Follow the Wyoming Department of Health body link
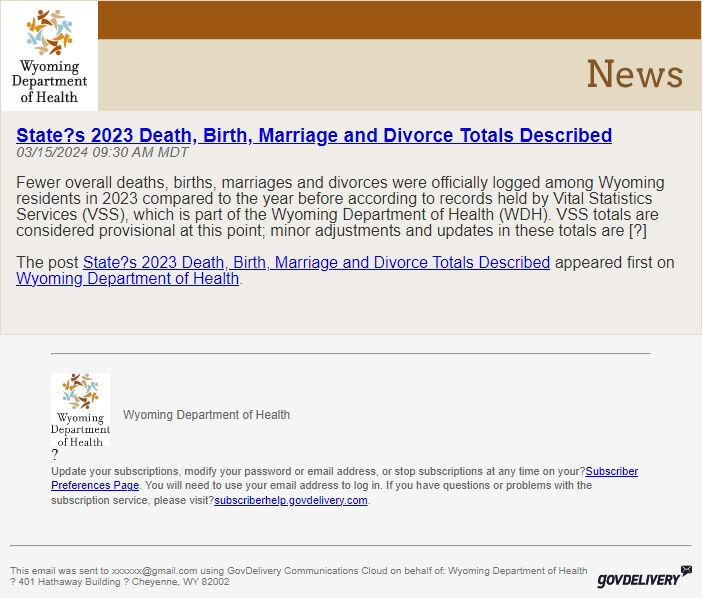702x598 pixels. click(x=128, y=278)
